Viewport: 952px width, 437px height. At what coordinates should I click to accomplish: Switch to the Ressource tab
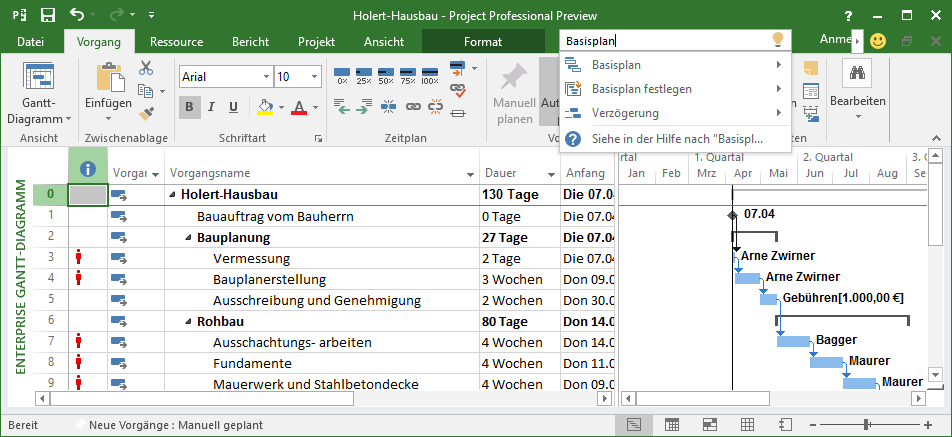pos(177,41)
